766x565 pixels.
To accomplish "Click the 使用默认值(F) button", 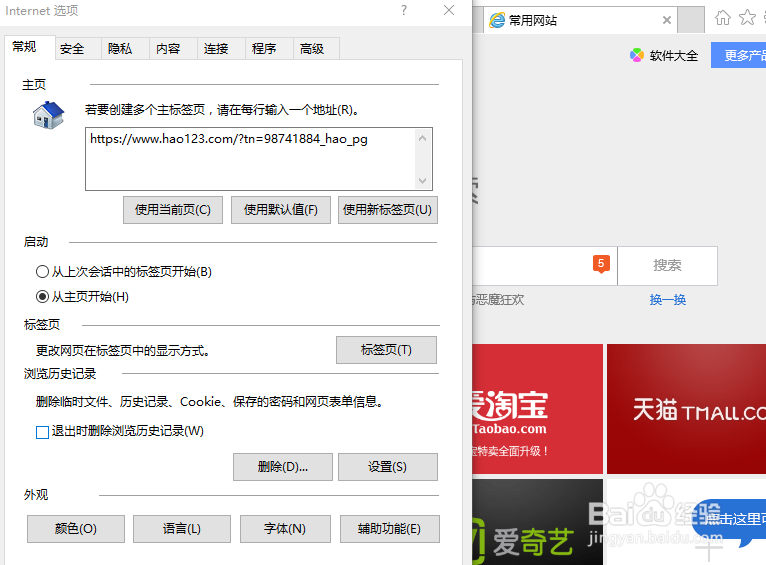I will tap(281, 210).
